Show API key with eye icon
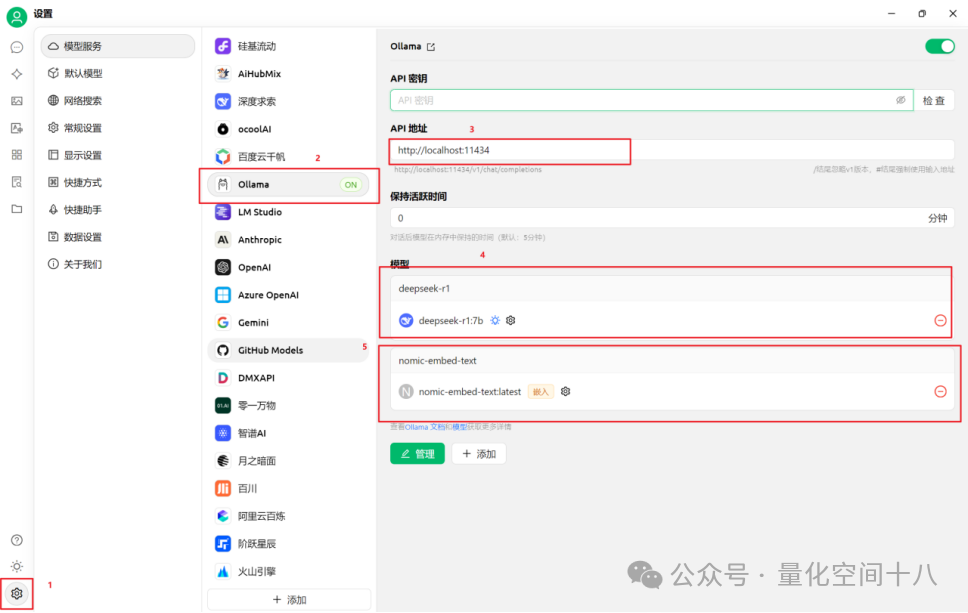Screen dimensions: 968x613 (901, 100)
